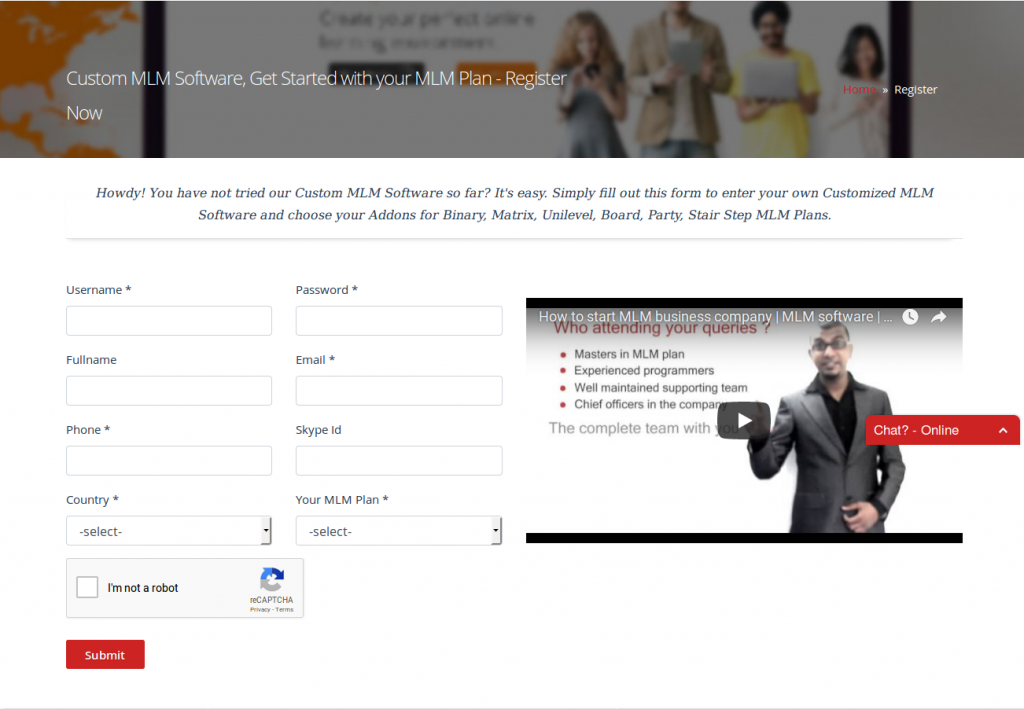This screenshot has width=1024, height=709.
Task: Click the Submit button
Action: (104, 654)
